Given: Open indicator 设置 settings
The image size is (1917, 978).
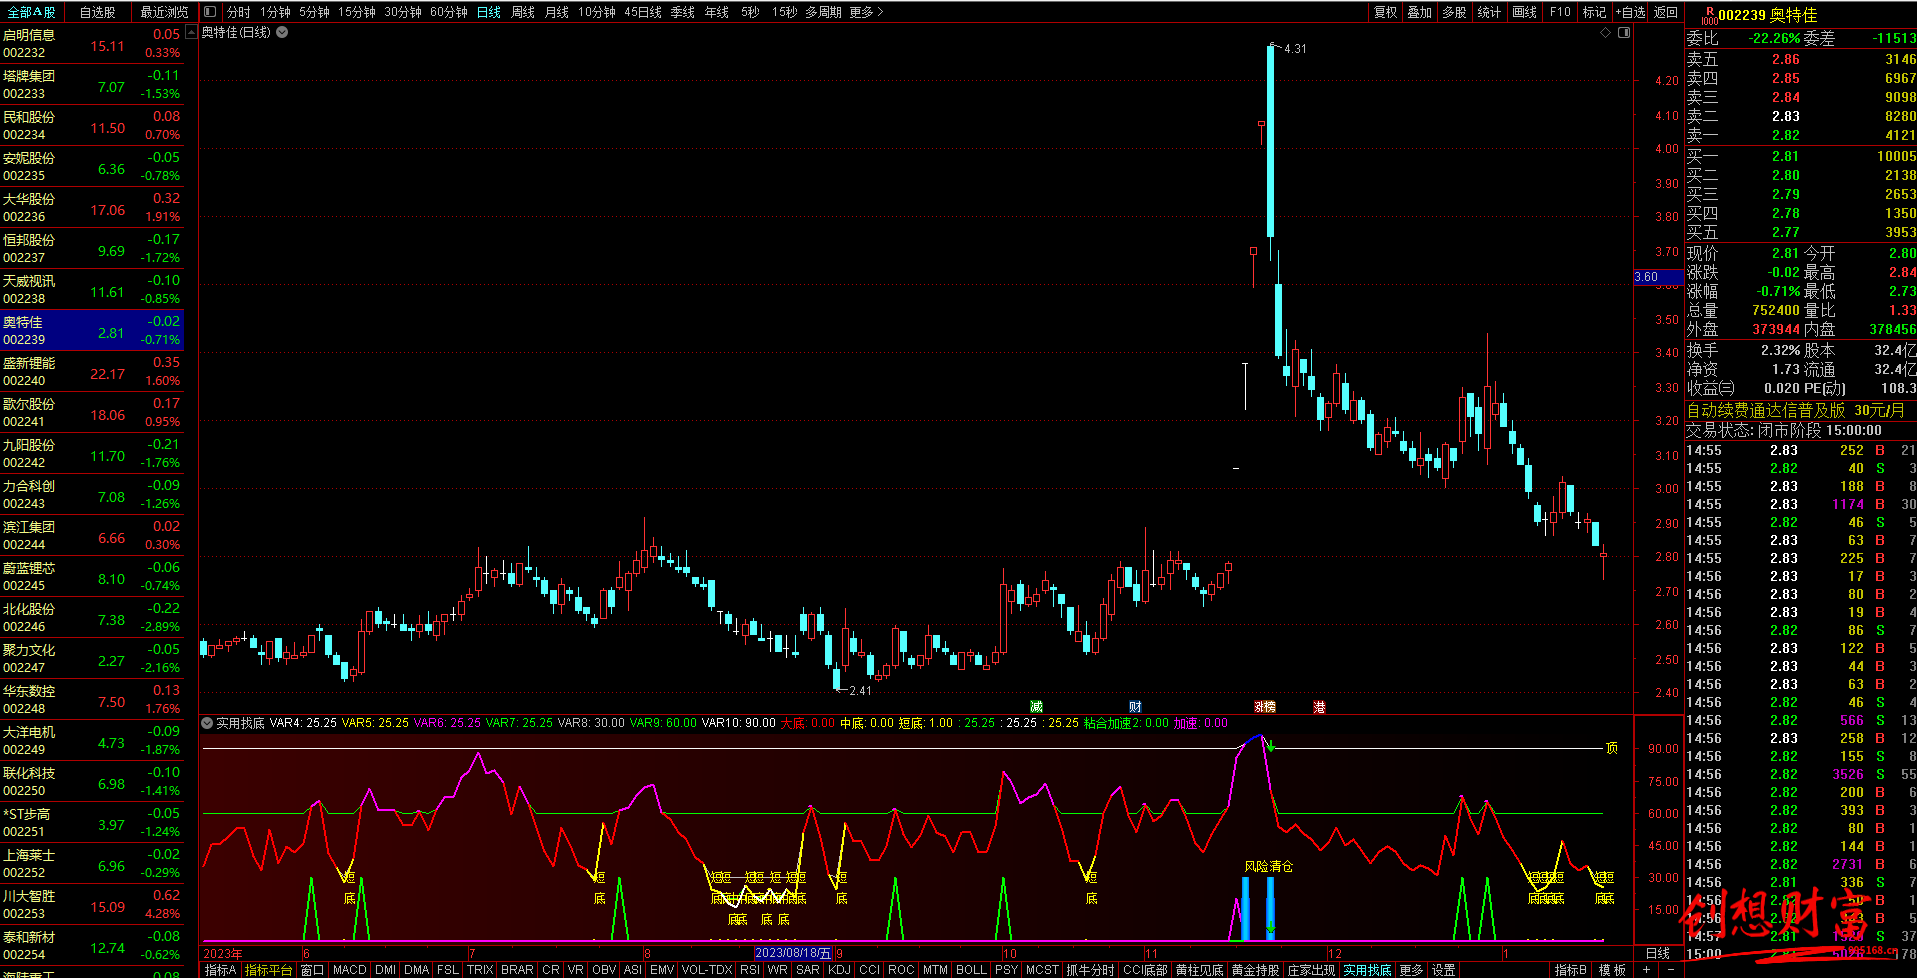Looking at the screenshot, I should pyautogui.click(x=1443, y=970).
